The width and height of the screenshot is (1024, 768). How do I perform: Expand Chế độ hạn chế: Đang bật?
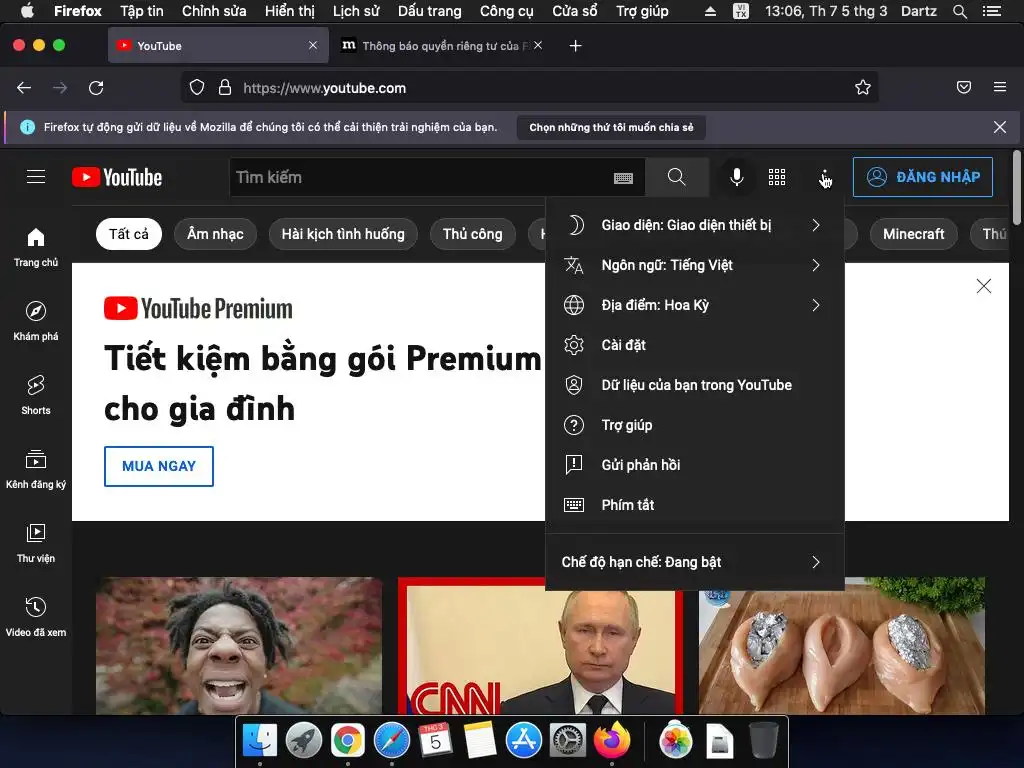click(x=695, y=562)
